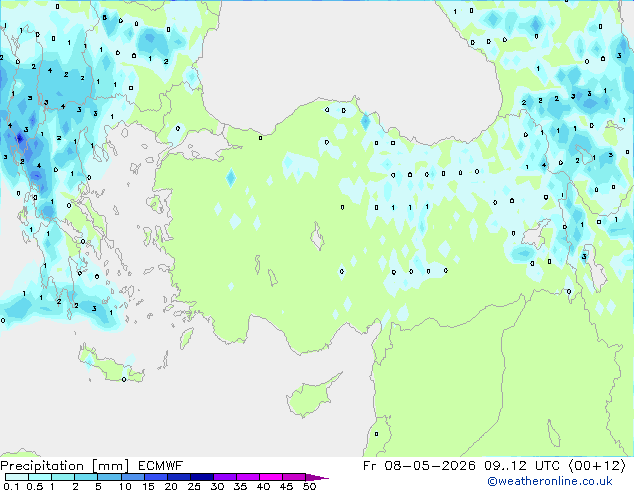Click the large lake in central Turkey
The image size is (634, 490).
(x=317, y=237)
